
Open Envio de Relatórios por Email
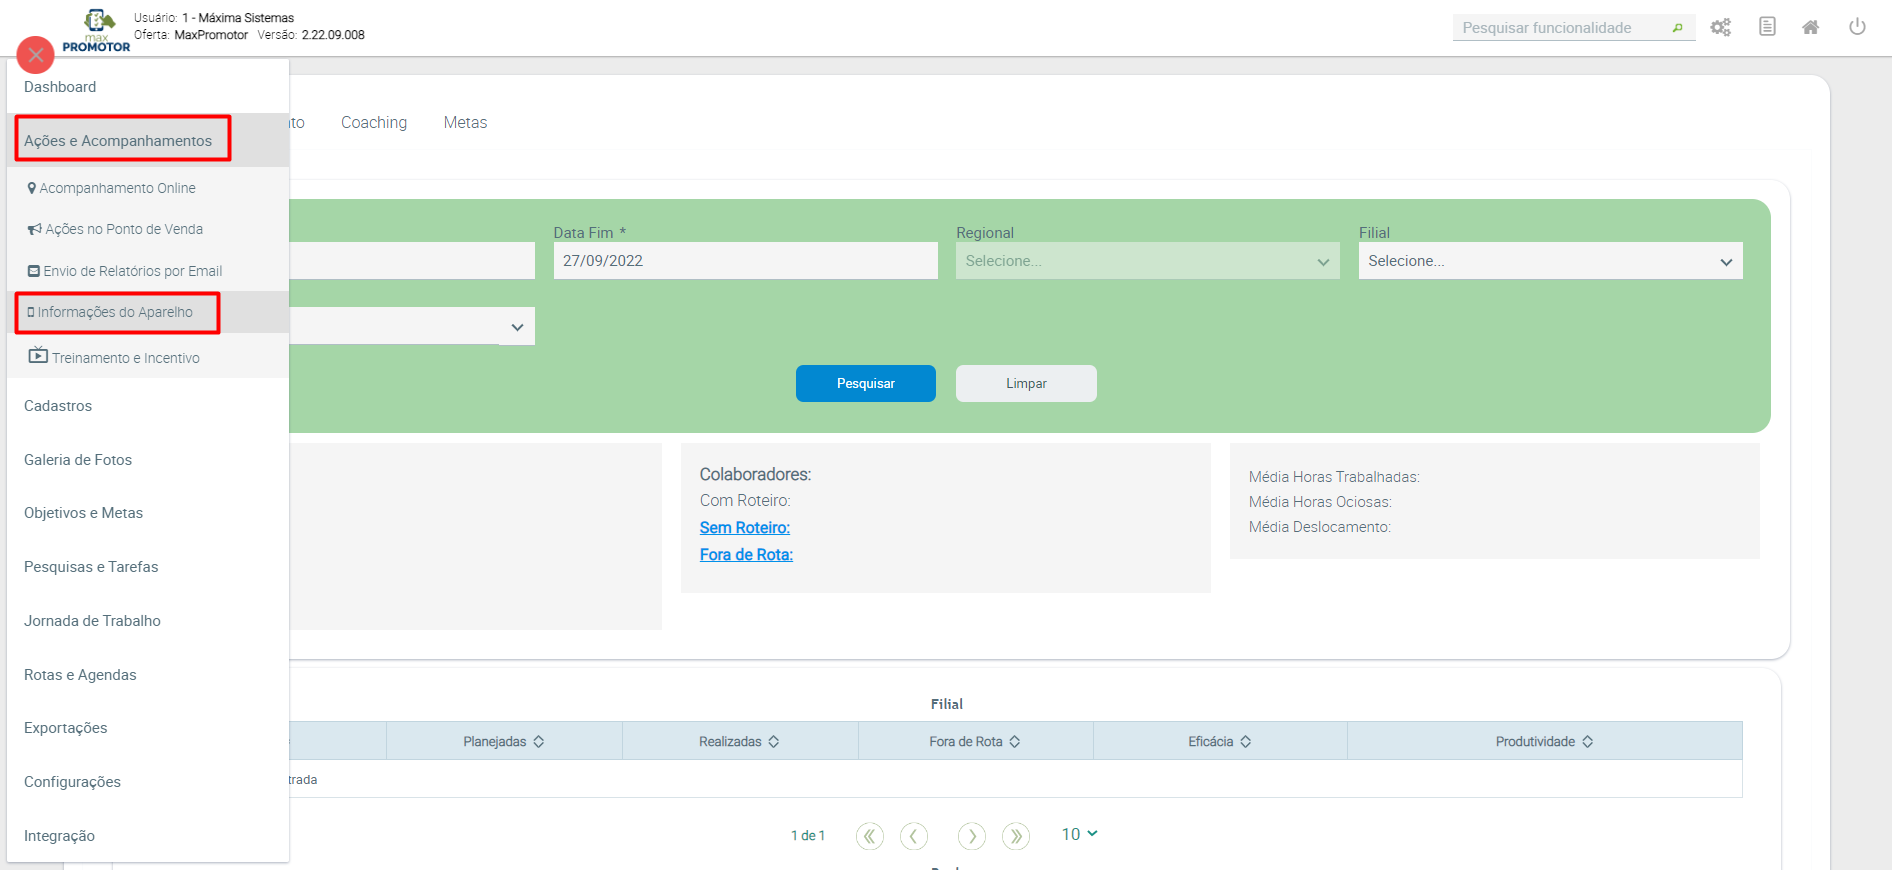pos(148,271)
